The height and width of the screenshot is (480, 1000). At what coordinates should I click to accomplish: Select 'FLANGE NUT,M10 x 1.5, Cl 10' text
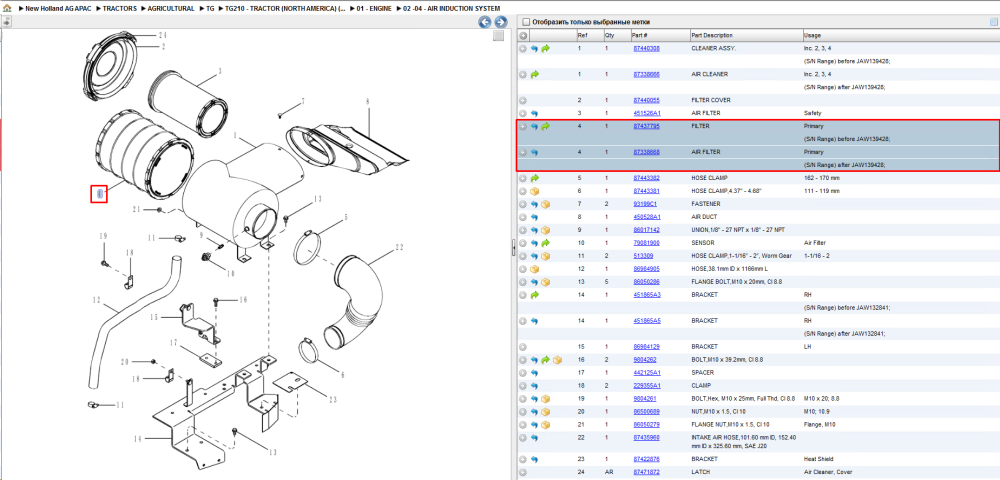[730, 425]
